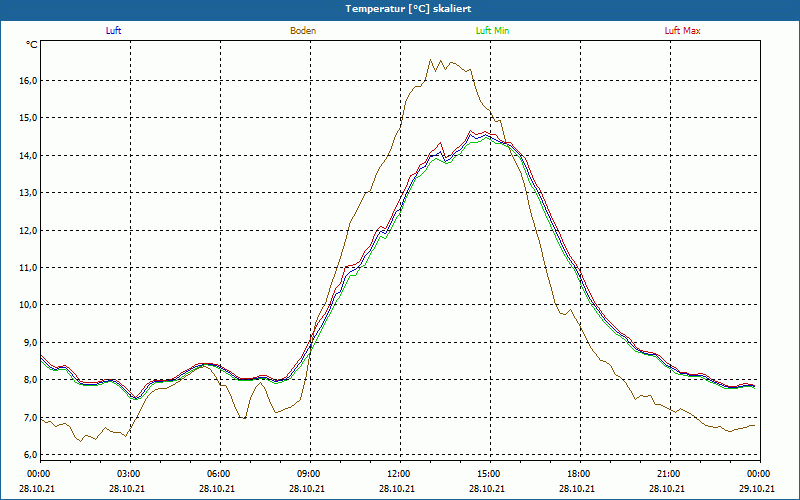
Task: Click the 09:00 time axis label
Action: point(310,474)
